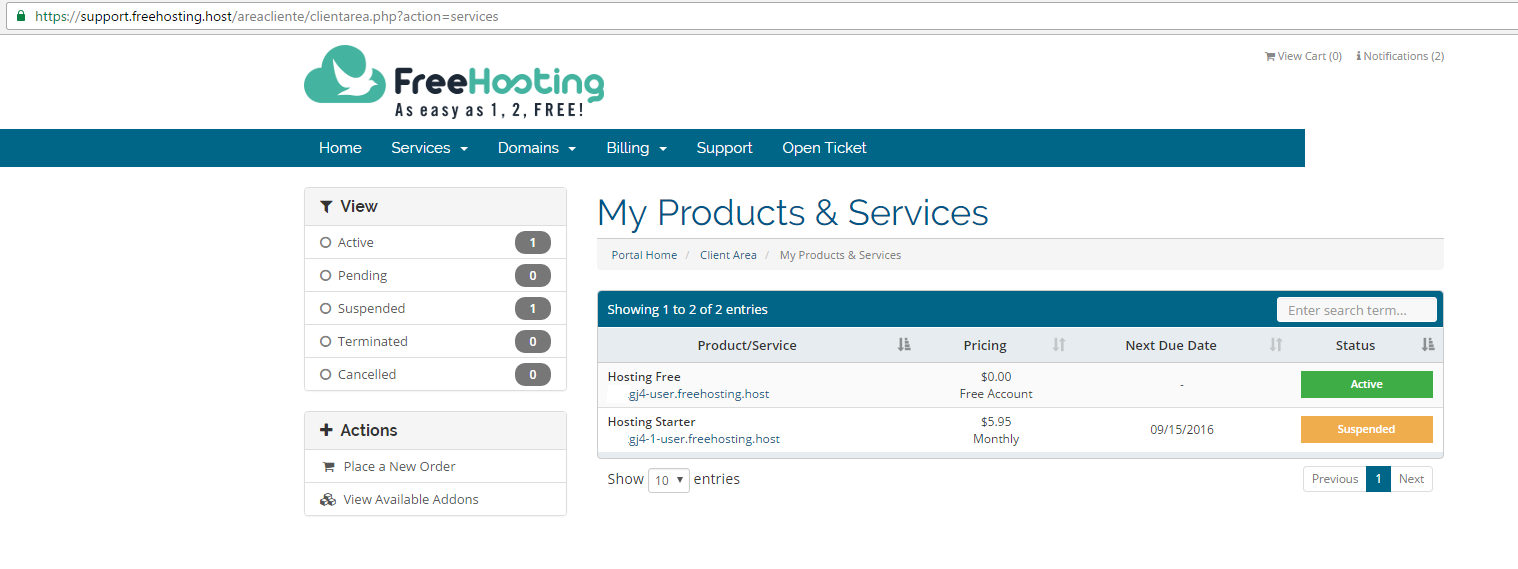Open the Support page
Viewport: 1518px width, 569px height.
724,148
